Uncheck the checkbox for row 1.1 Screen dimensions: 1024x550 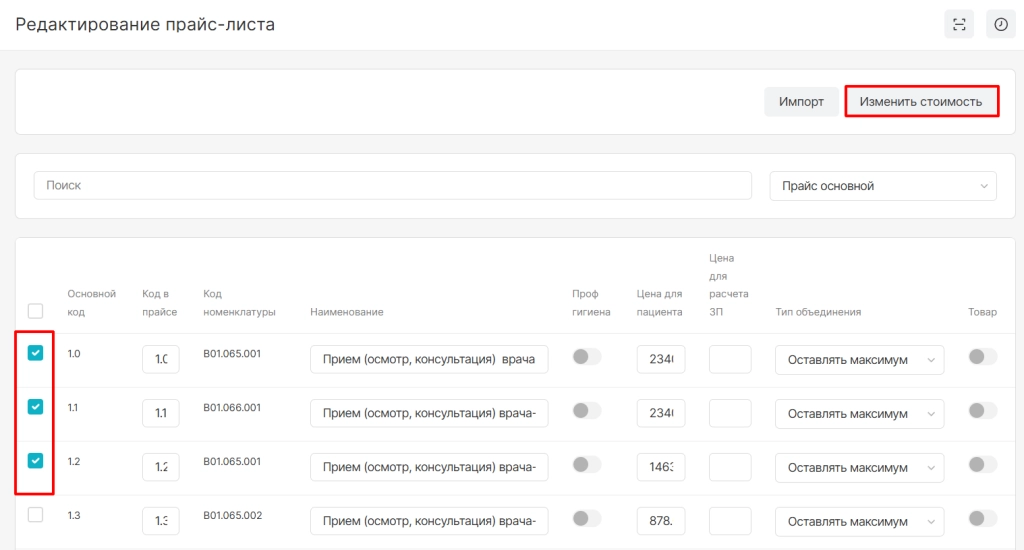tap(35, 407)
